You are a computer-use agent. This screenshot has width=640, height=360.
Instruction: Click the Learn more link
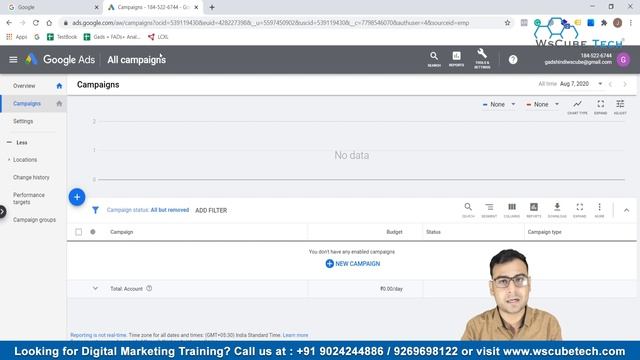pyautogui.click(x=296, y=335)
